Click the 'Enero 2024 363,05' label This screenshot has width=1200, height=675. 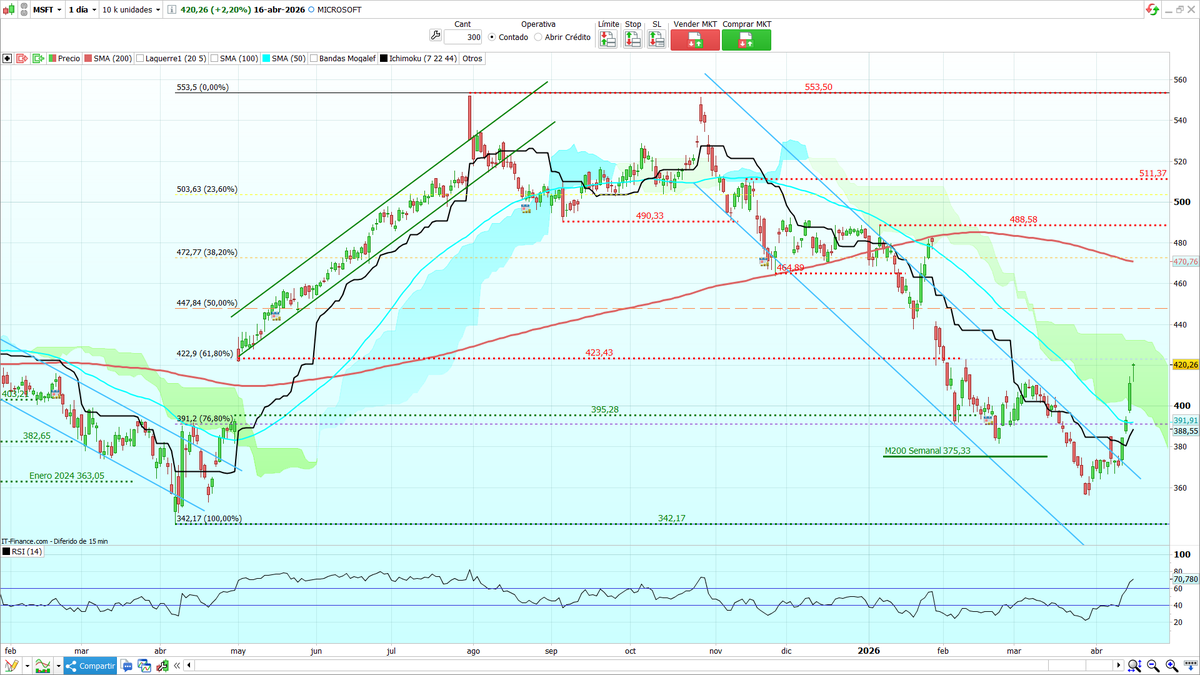coord(67,476)
